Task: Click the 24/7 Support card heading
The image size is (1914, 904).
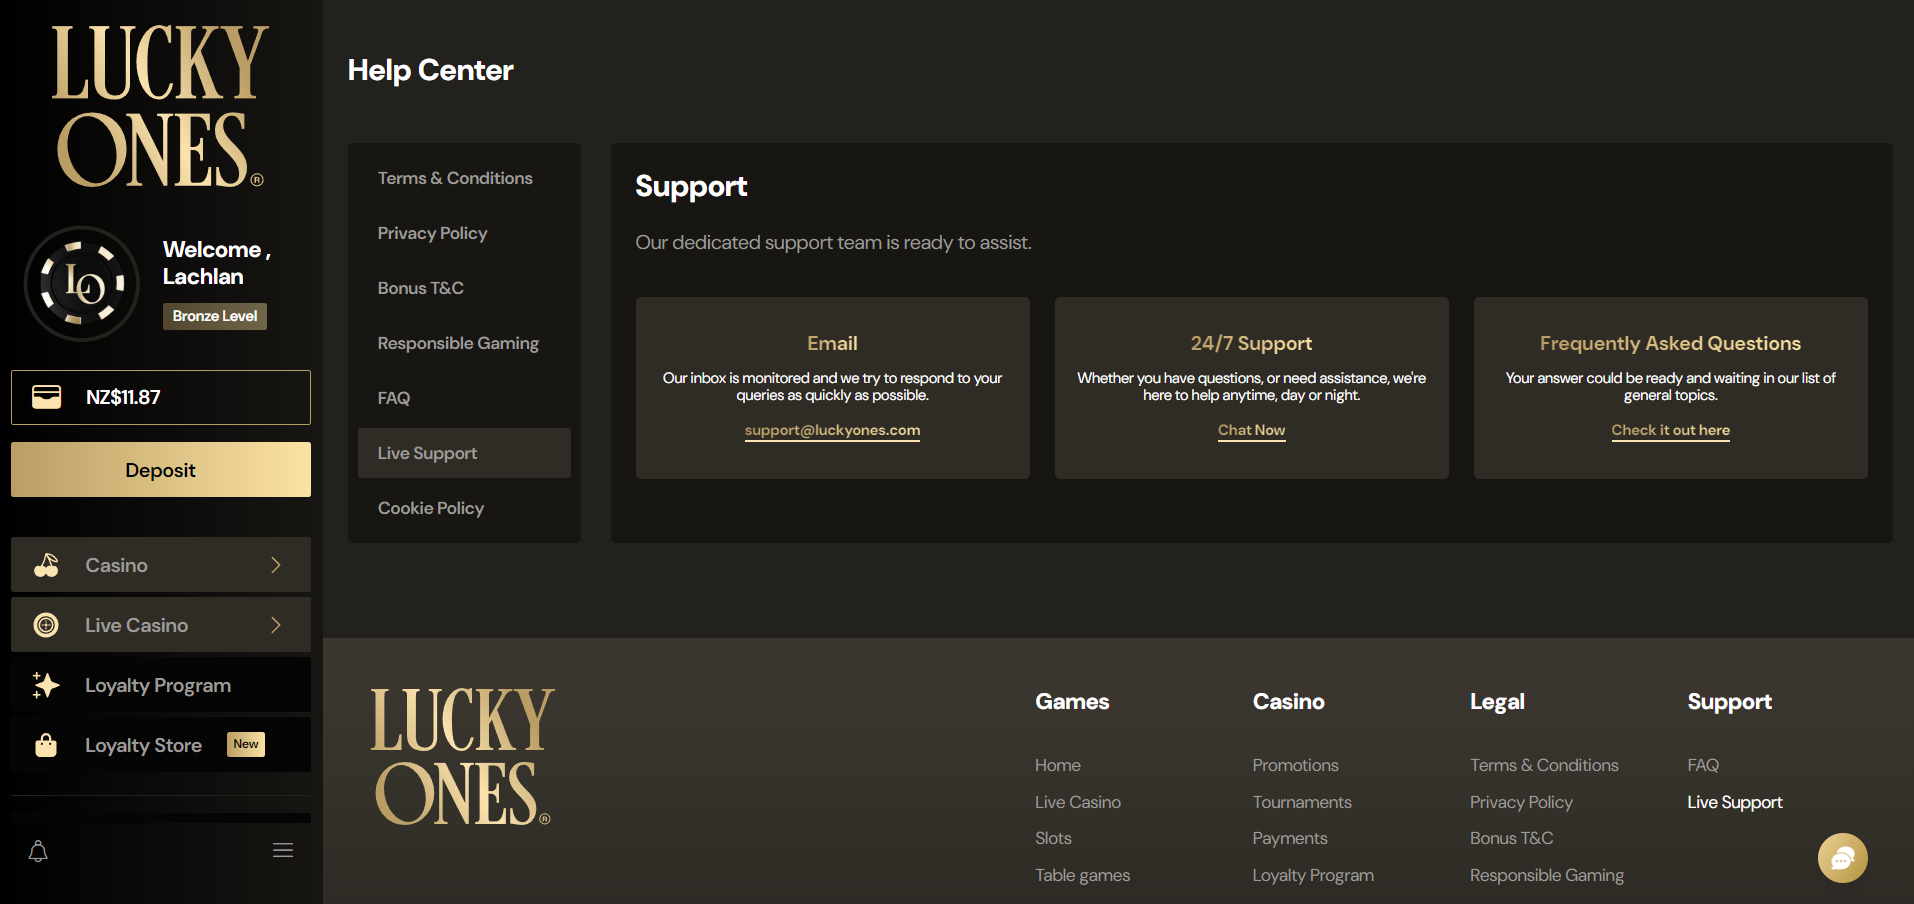Action: (x=1251, y=343)
